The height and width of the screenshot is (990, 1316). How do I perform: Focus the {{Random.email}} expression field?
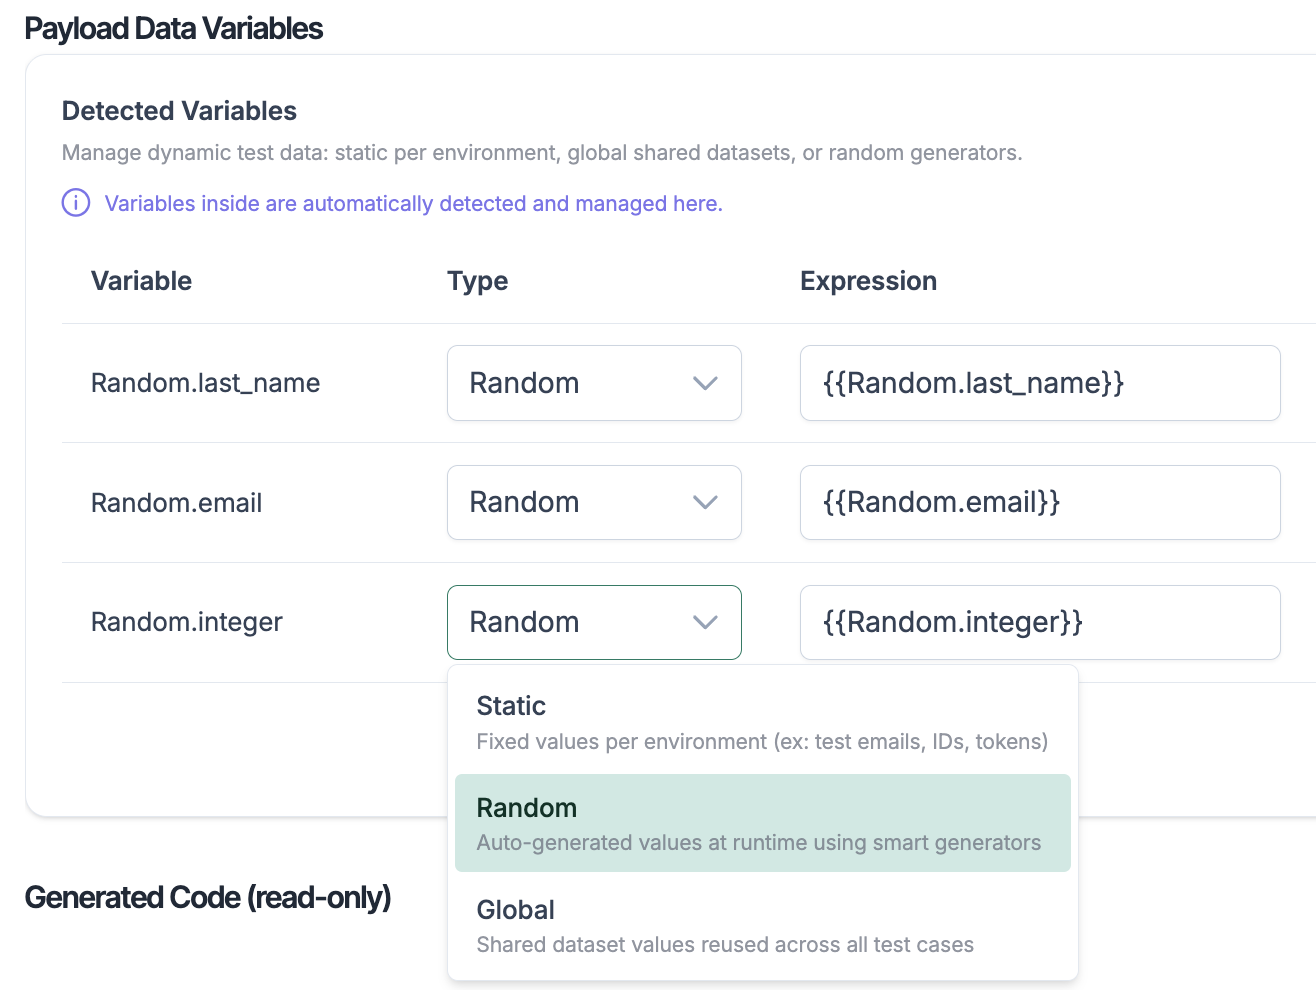pos(1039,502)
